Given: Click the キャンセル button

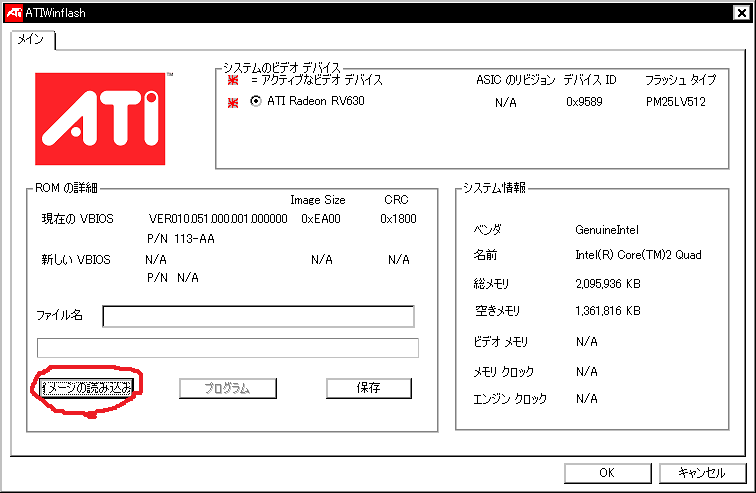Looking at the screenshot, I should tap(702, 473).
